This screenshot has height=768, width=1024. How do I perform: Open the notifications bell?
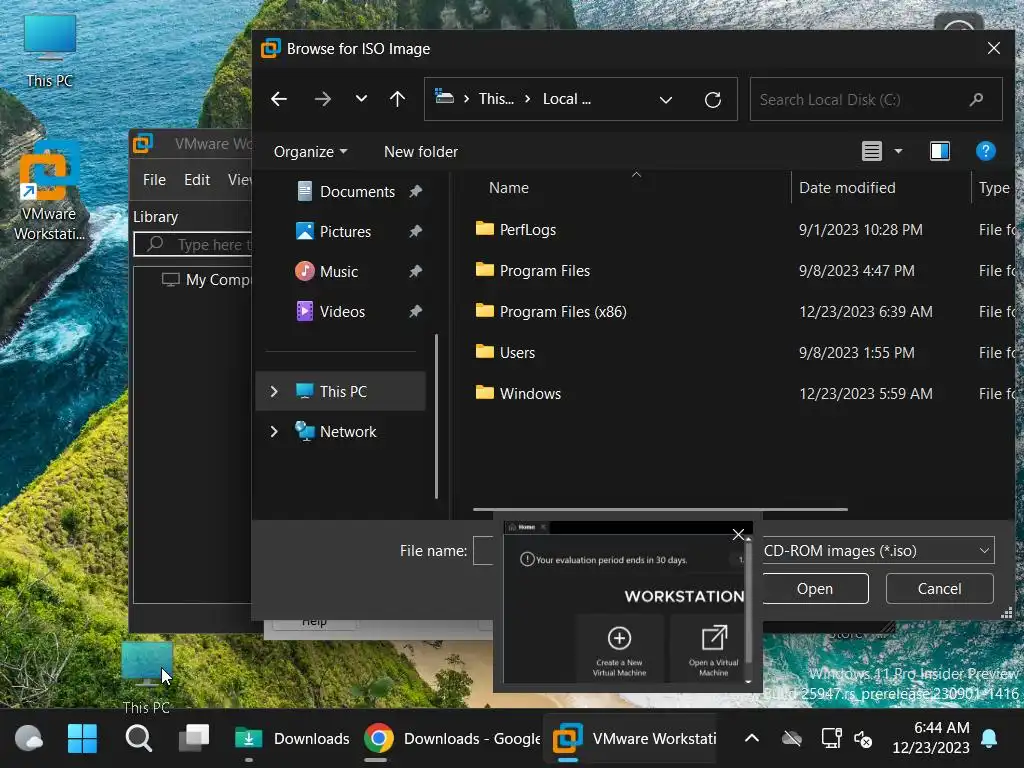coord(989,739)
